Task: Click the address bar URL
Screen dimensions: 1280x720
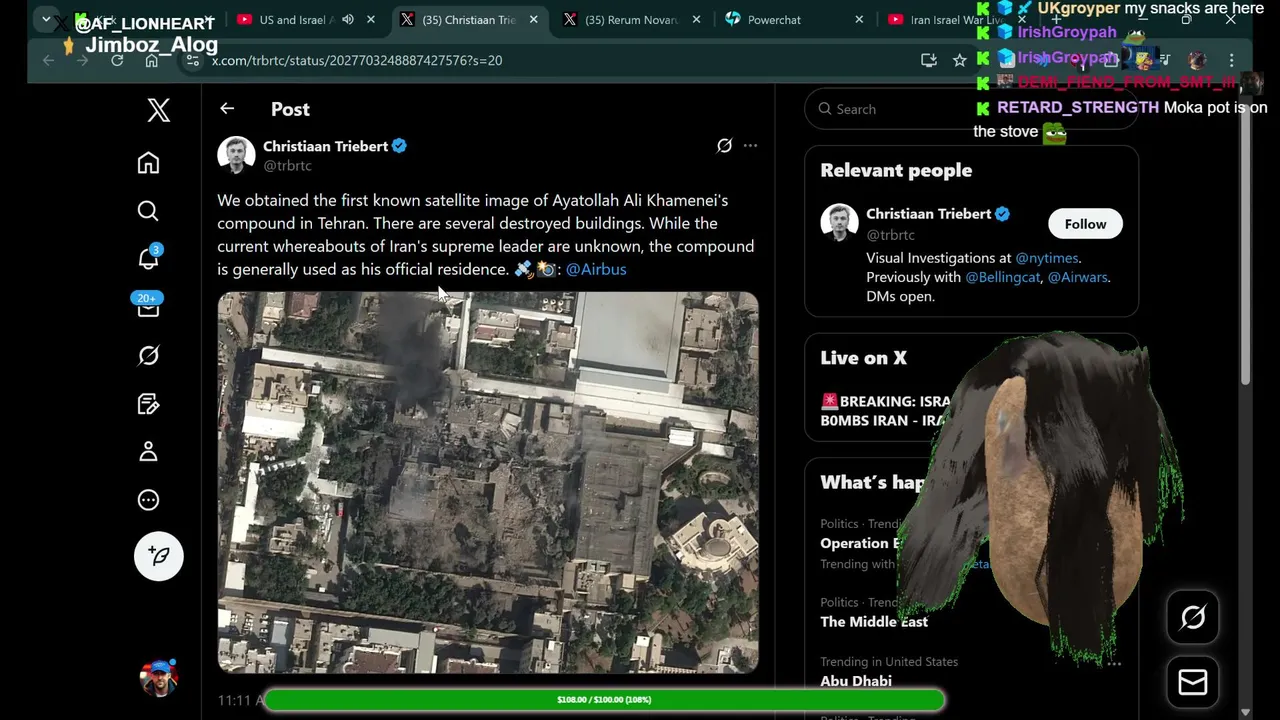Action: (x=357, y=60)
